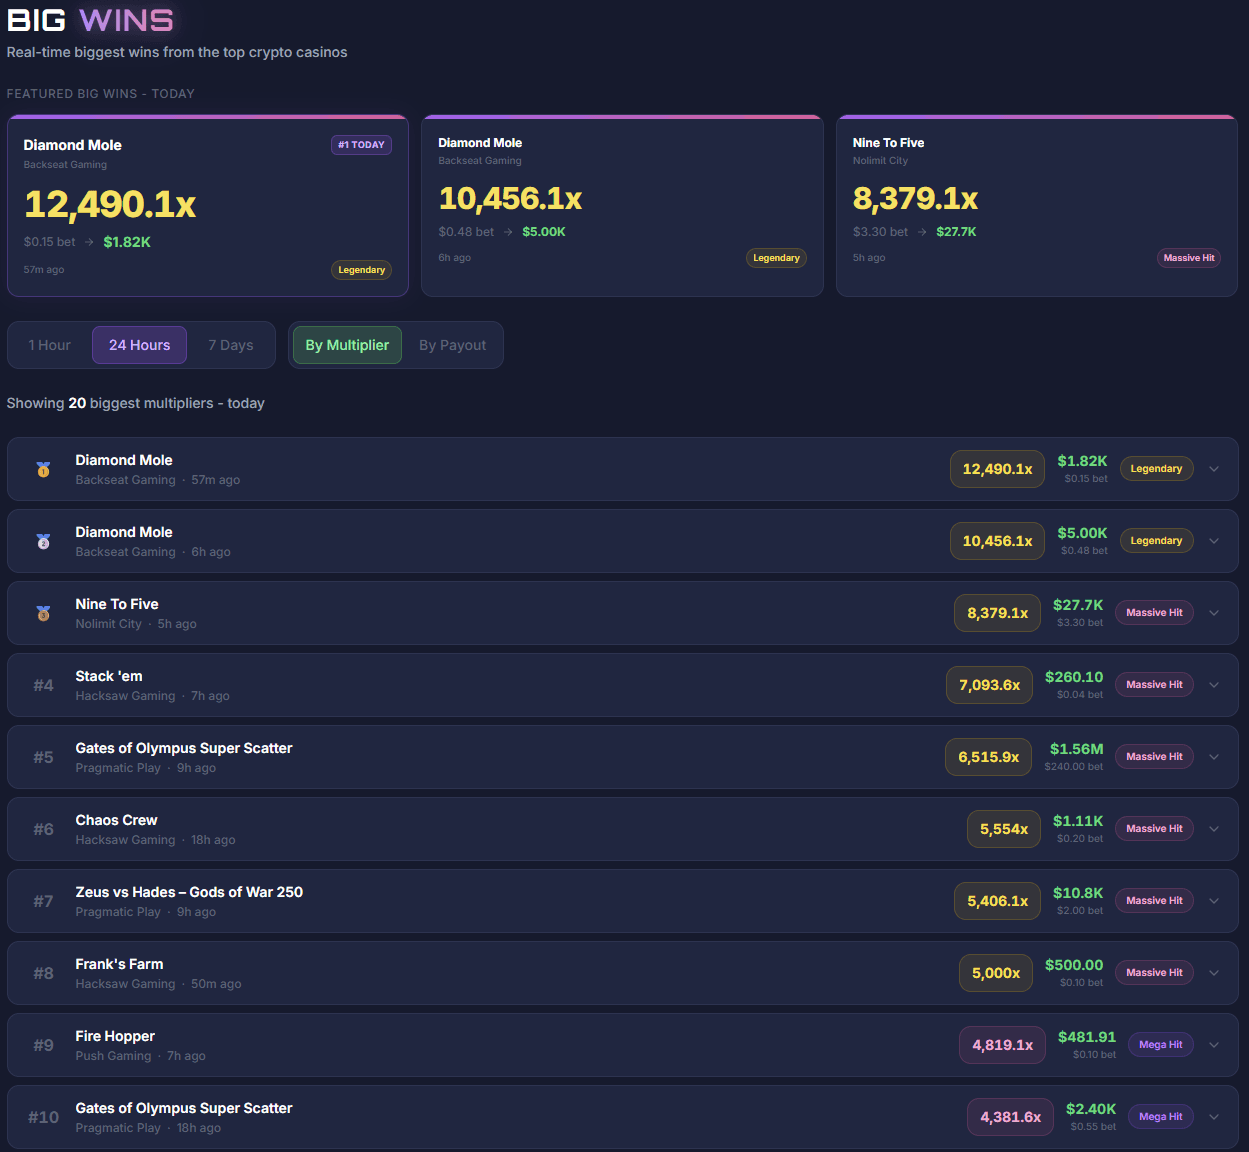The image size is (1249, 1152).
Task: Click the Legendary badge on the first featured card
Action: click(361, 269)
